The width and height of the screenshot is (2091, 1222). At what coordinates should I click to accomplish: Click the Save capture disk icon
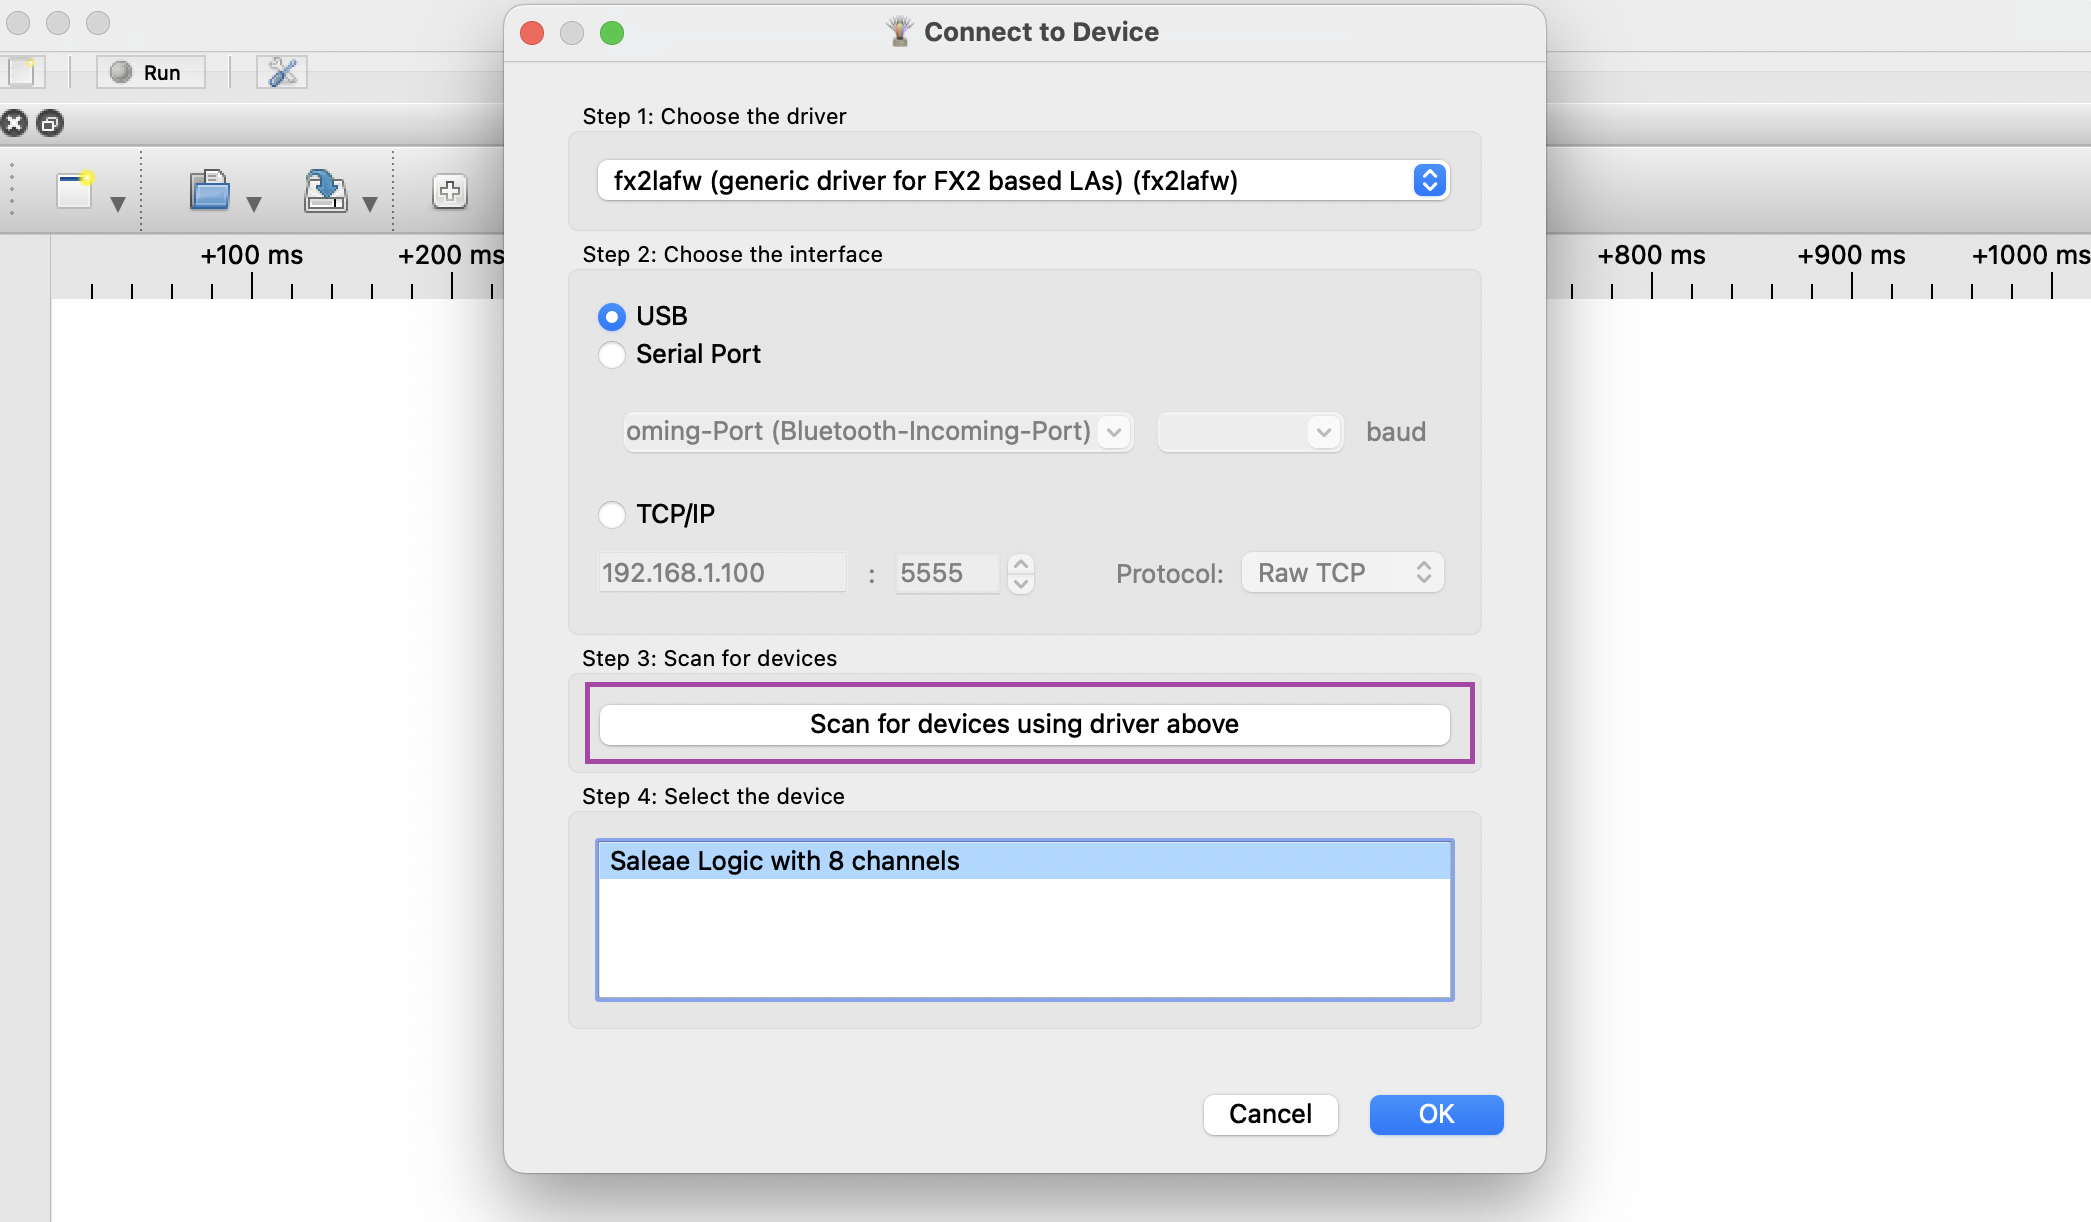click(325, 190)
